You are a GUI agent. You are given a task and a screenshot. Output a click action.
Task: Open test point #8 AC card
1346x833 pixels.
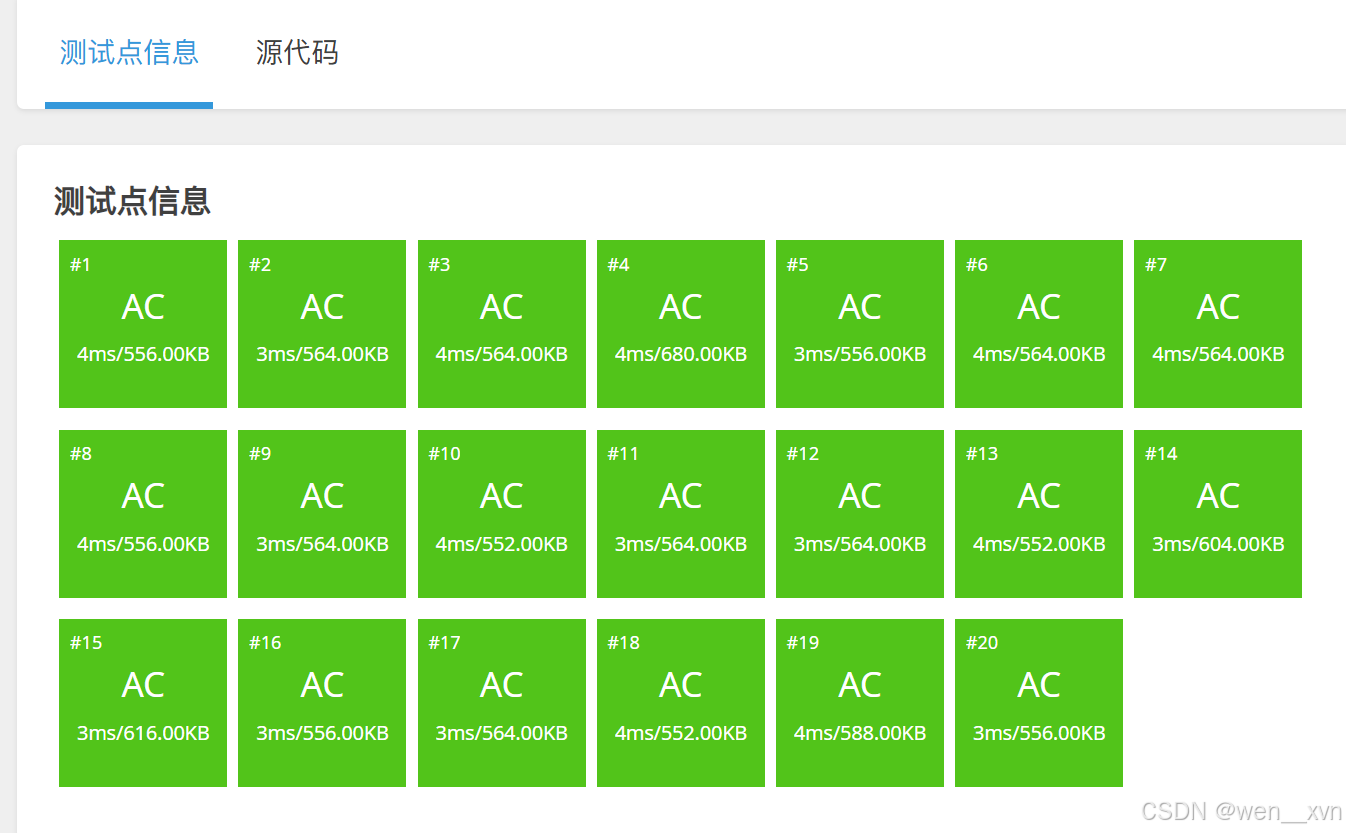(x=143, y=514)
